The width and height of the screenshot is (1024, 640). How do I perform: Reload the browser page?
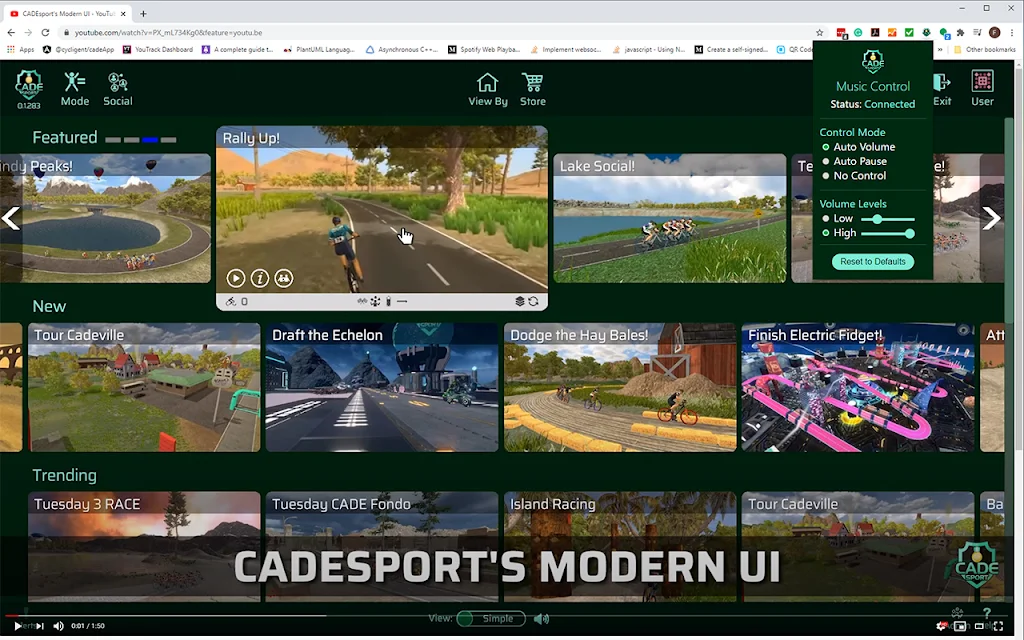(x=45, y=32)
